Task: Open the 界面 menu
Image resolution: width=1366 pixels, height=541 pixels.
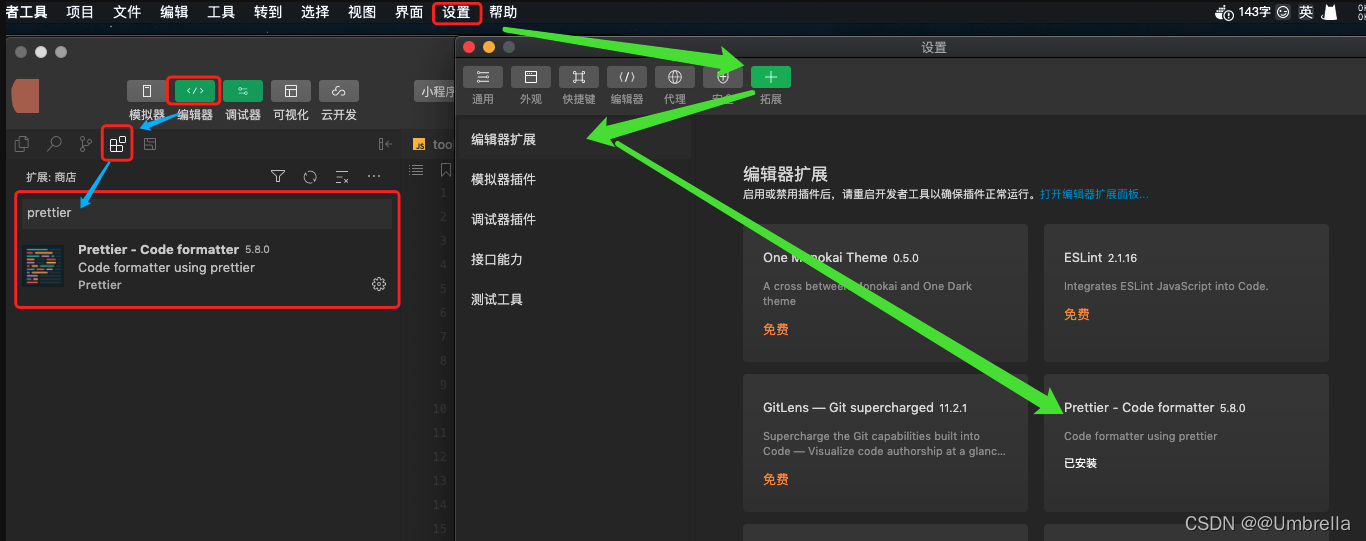Action: pos(409,12)
